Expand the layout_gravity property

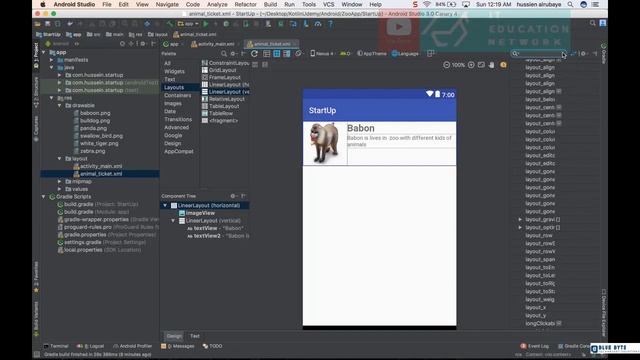(520, 220)
